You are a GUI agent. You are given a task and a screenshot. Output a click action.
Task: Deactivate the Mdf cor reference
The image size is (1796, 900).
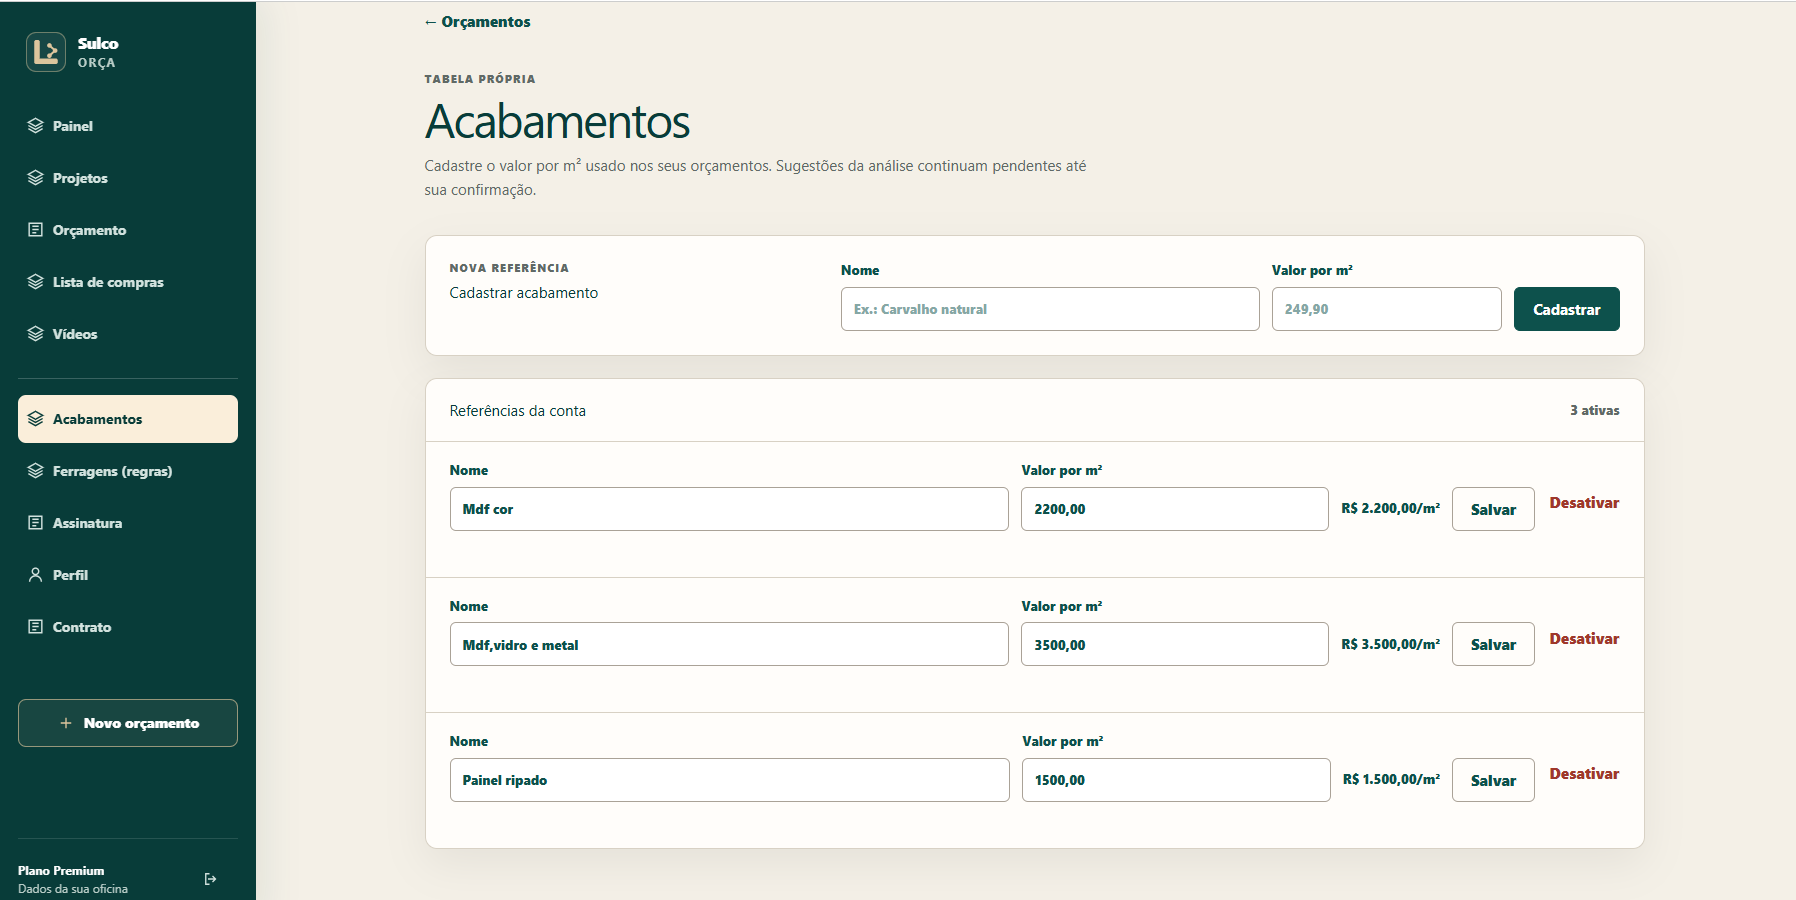tap(1584, 503)
